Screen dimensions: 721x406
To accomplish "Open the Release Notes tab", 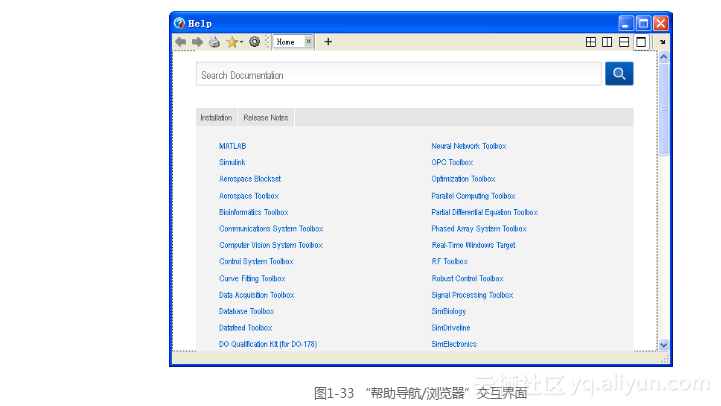I will click(266, 118).
